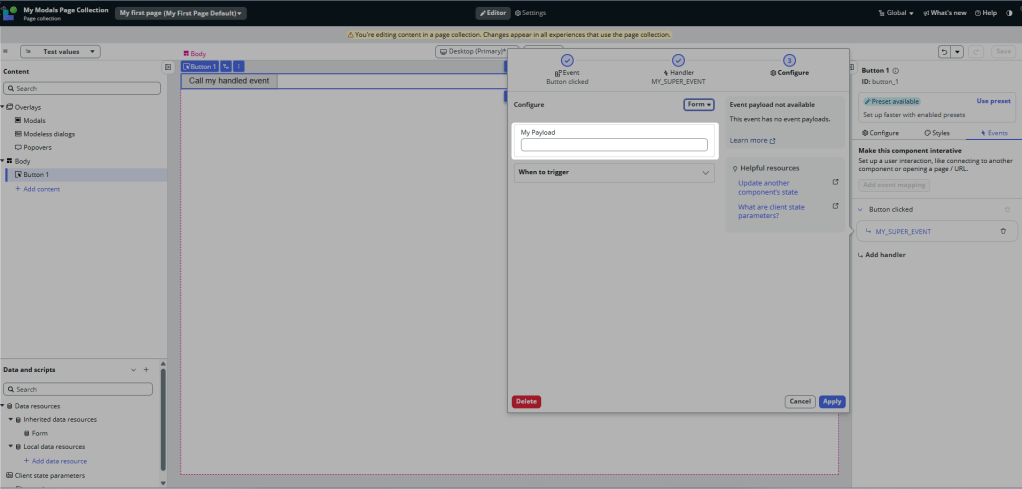Open external link icon for Update another component's state
1022x489 pixels.
coord(836,183)
